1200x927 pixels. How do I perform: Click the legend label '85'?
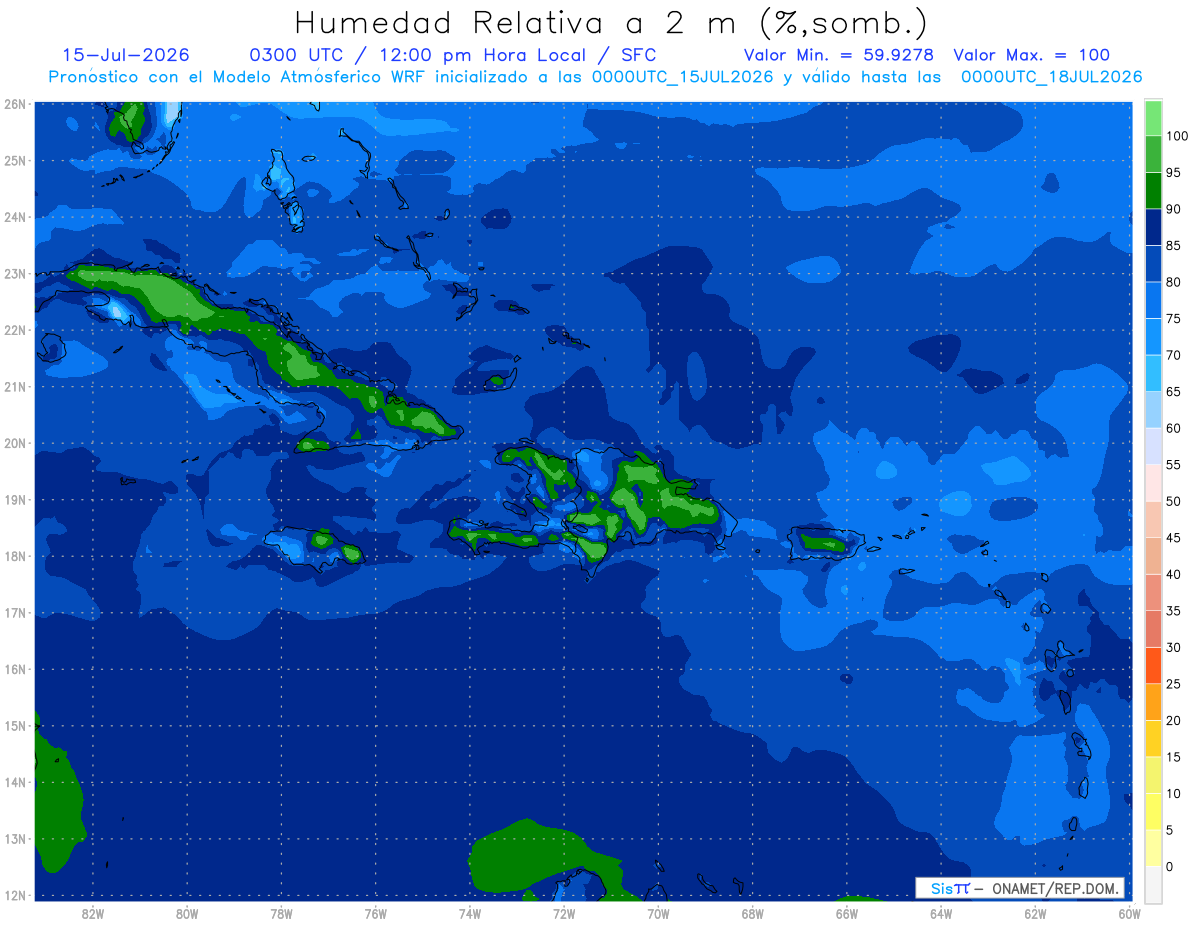point(1173,246)
